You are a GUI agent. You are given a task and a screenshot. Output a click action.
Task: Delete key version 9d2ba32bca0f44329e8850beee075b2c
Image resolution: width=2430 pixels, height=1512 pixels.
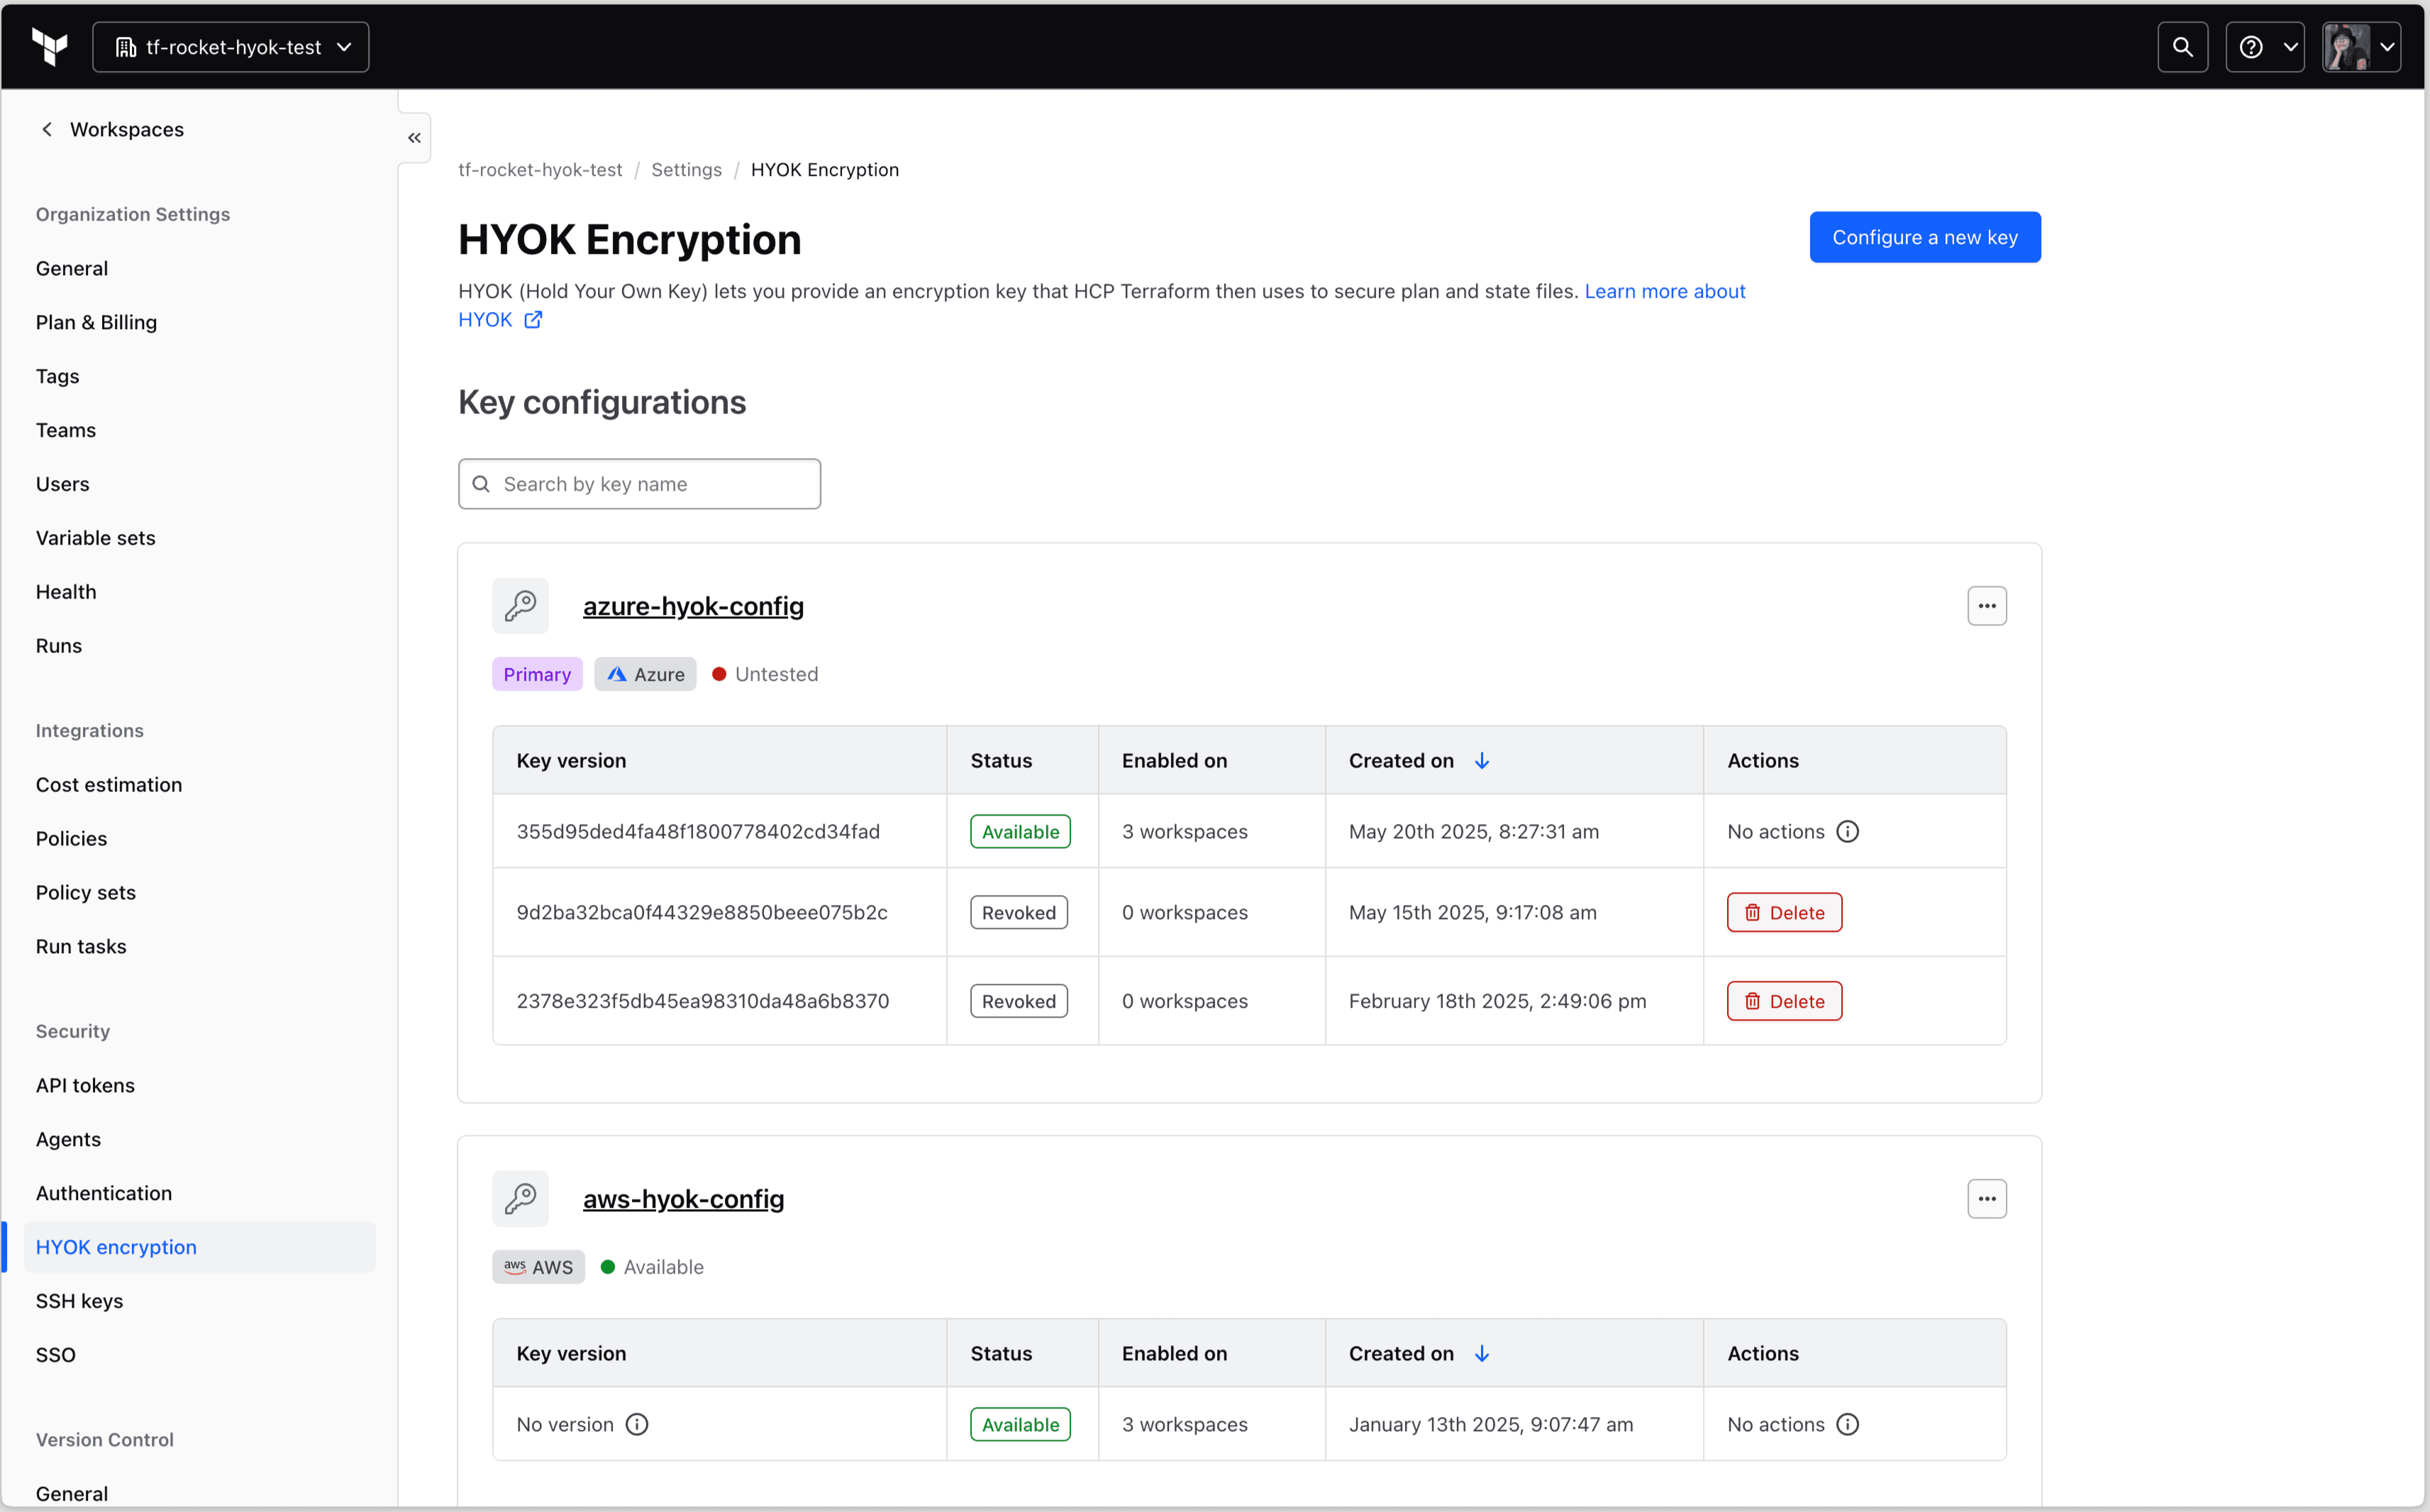(1783, 912)
